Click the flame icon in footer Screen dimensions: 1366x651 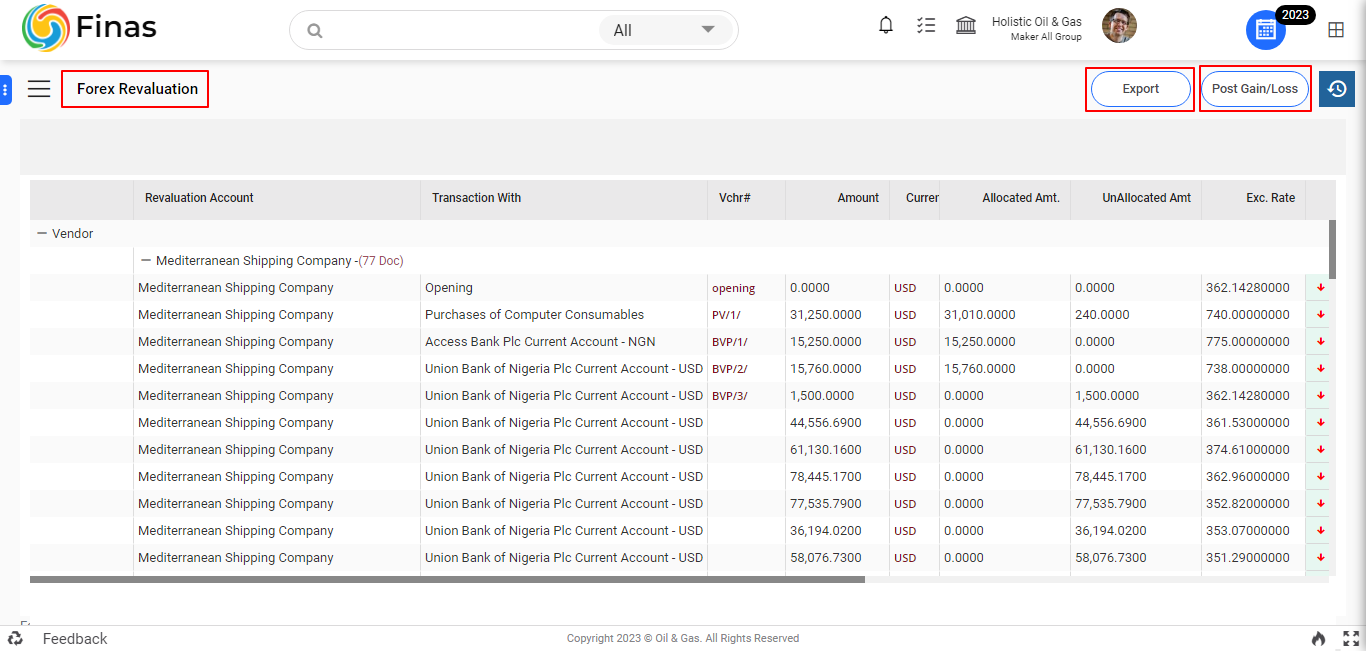pyautogui.click(x=1319, y=638)
